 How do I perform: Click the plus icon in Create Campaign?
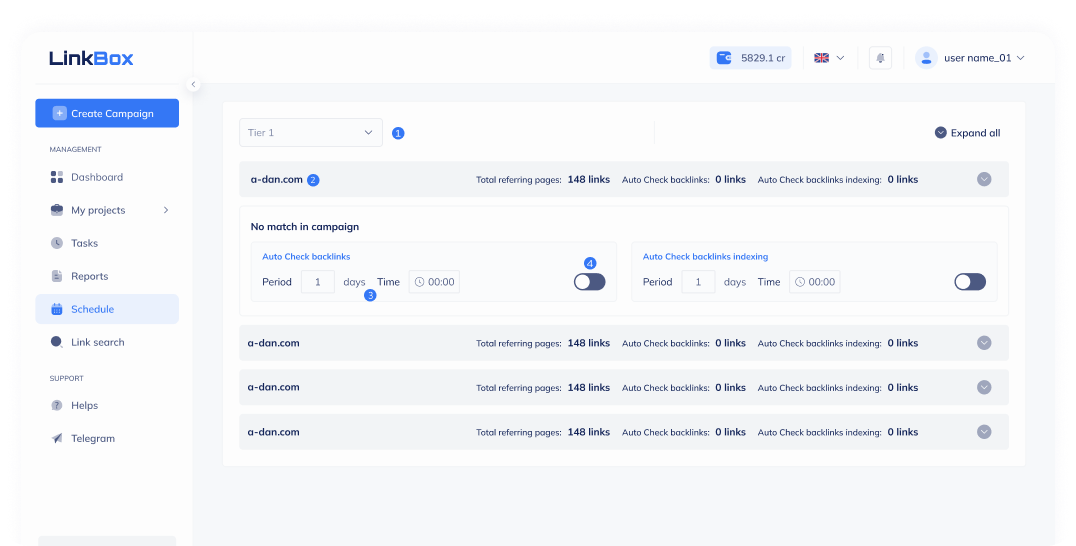click(60, 113)
